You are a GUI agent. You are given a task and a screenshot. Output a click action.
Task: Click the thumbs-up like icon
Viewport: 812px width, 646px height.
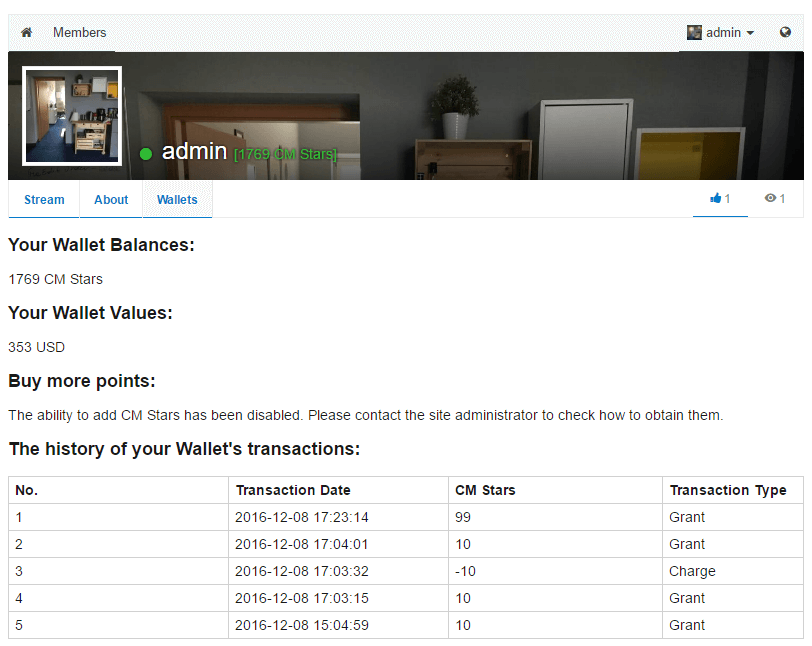[715, 199]
